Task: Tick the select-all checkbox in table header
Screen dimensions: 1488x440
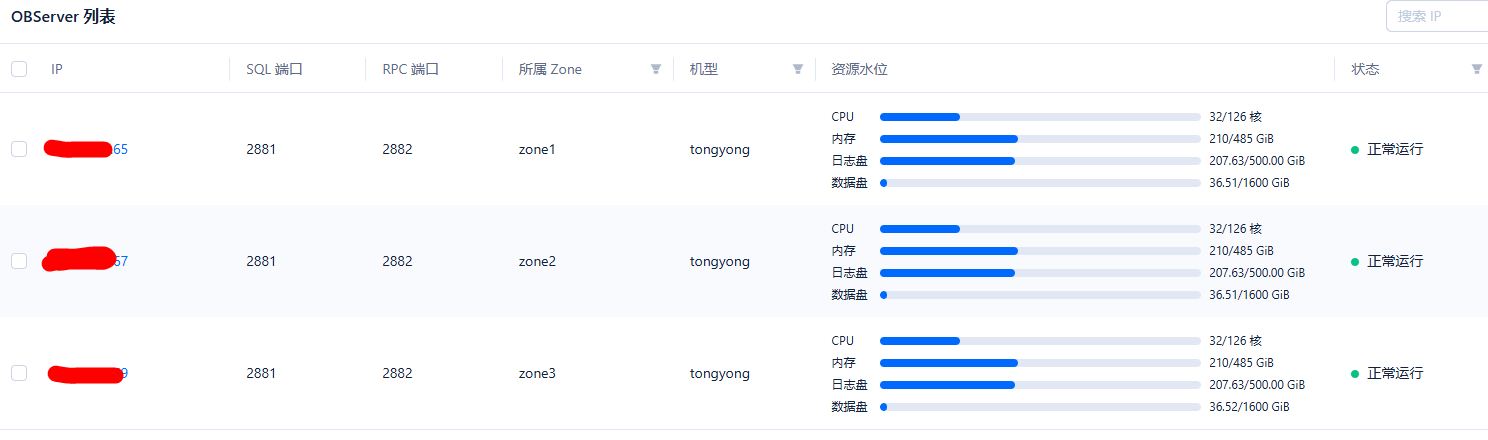Action: [x=19, y=69]
